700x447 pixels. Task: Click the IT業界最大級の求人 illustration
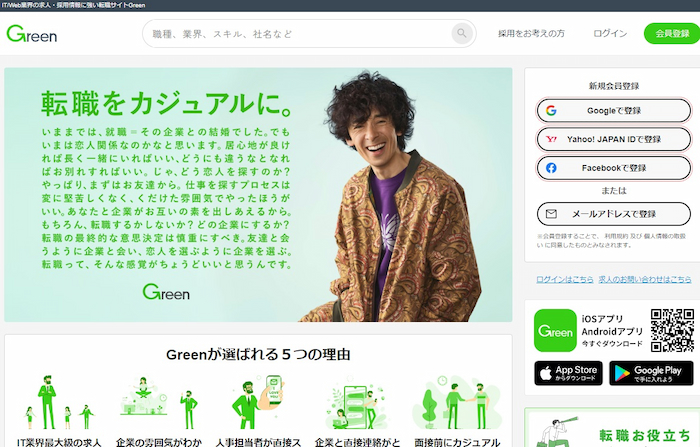[59, 402]
